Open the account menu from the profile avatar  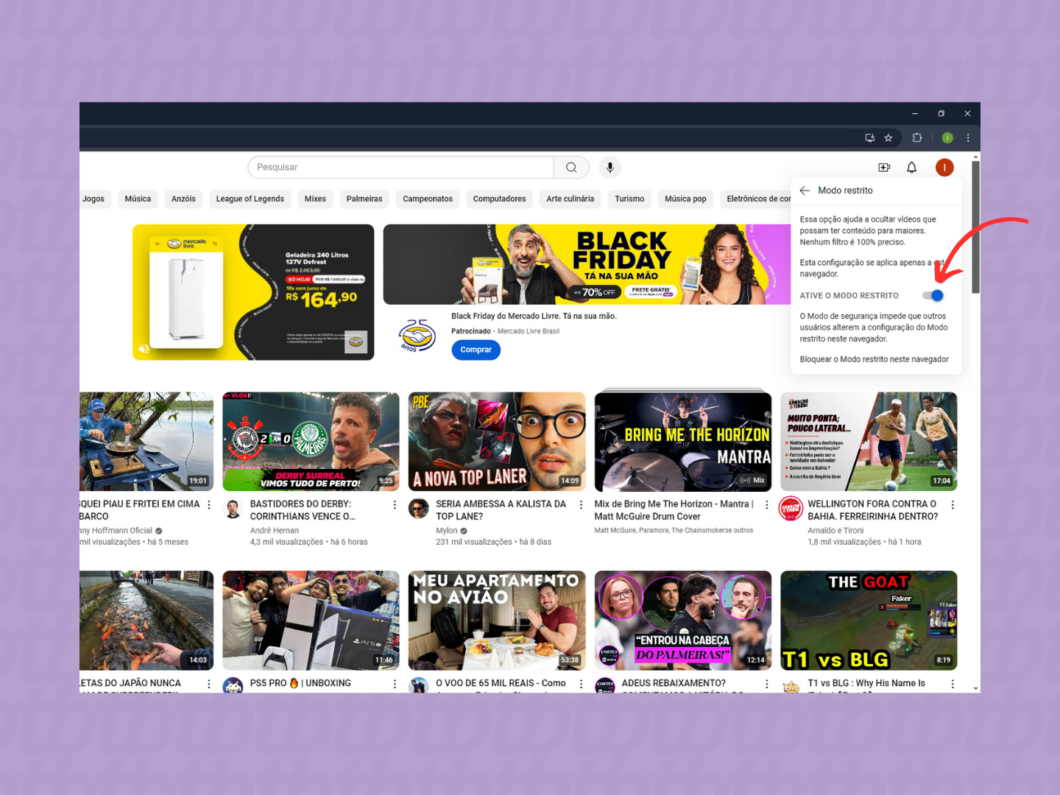tap(944, 167)
